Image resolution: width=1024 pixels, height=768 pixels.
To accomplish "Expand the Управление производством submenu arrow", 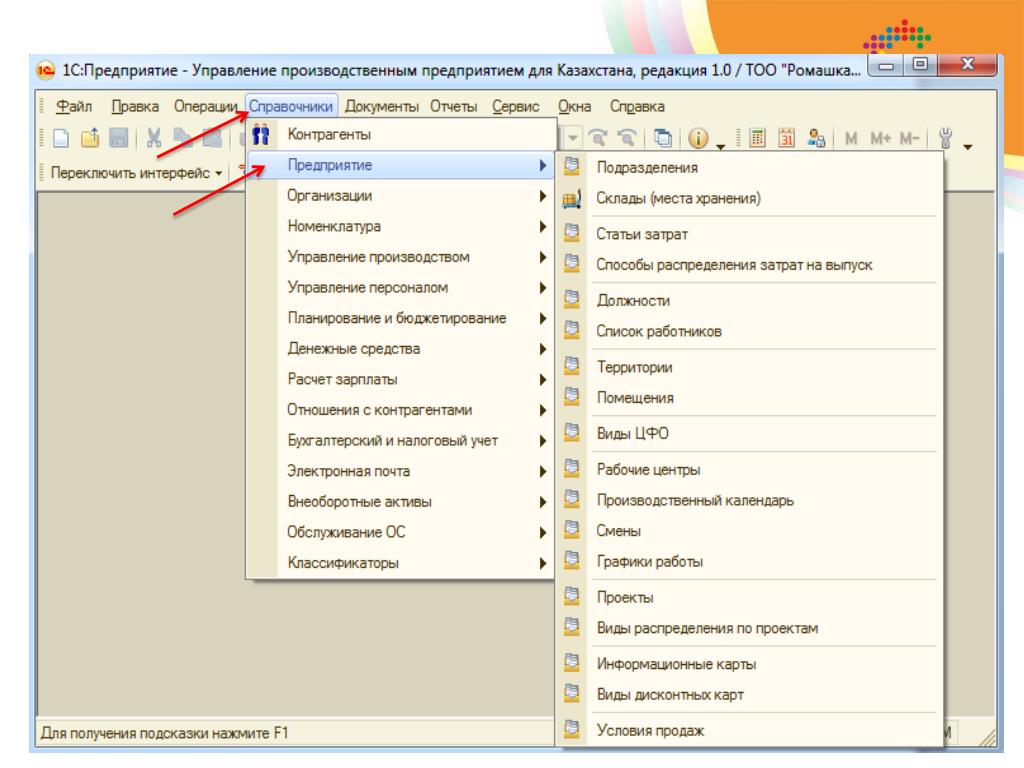I will 543,257.
